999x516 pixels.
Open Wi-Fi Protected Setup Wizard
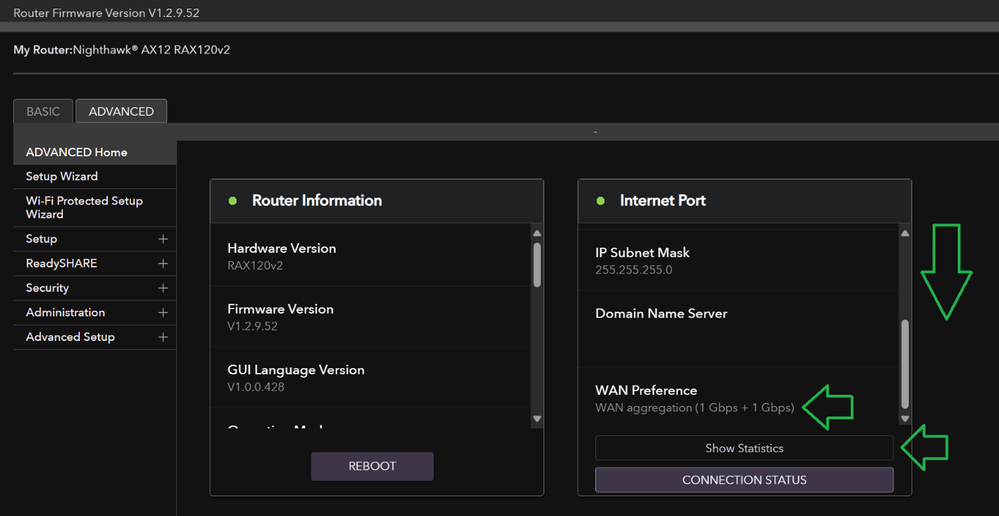click(84, 207)
